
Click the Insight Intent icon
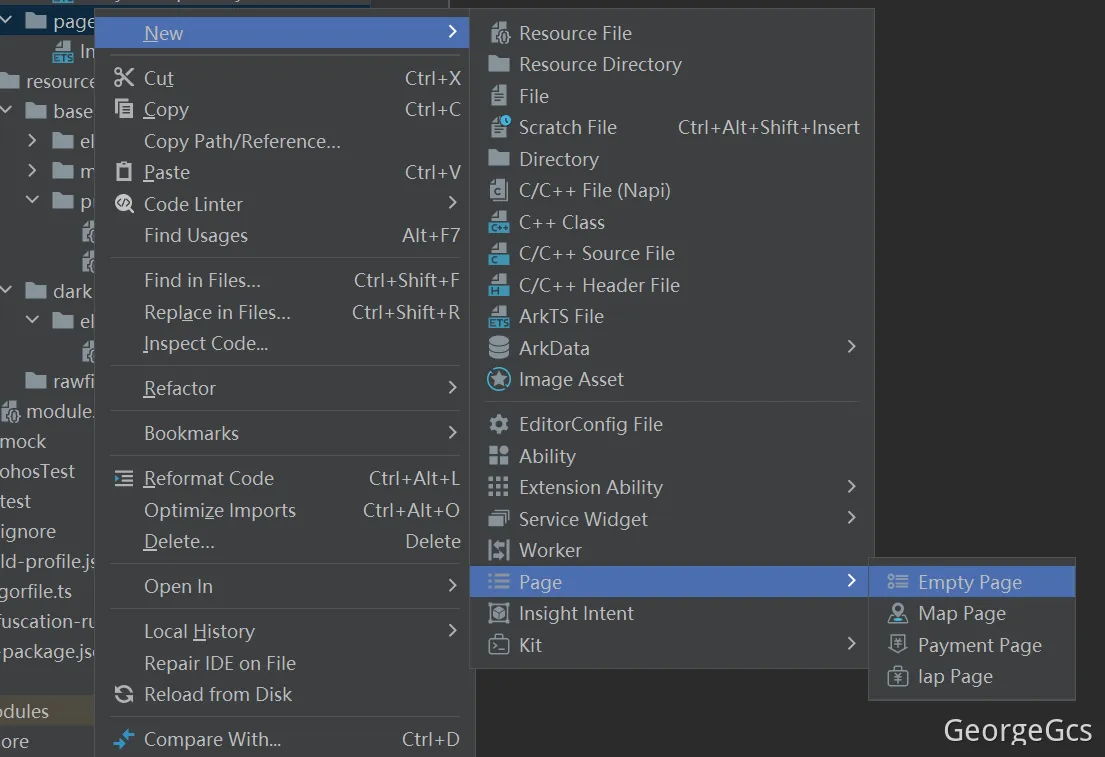click(499, 614)
